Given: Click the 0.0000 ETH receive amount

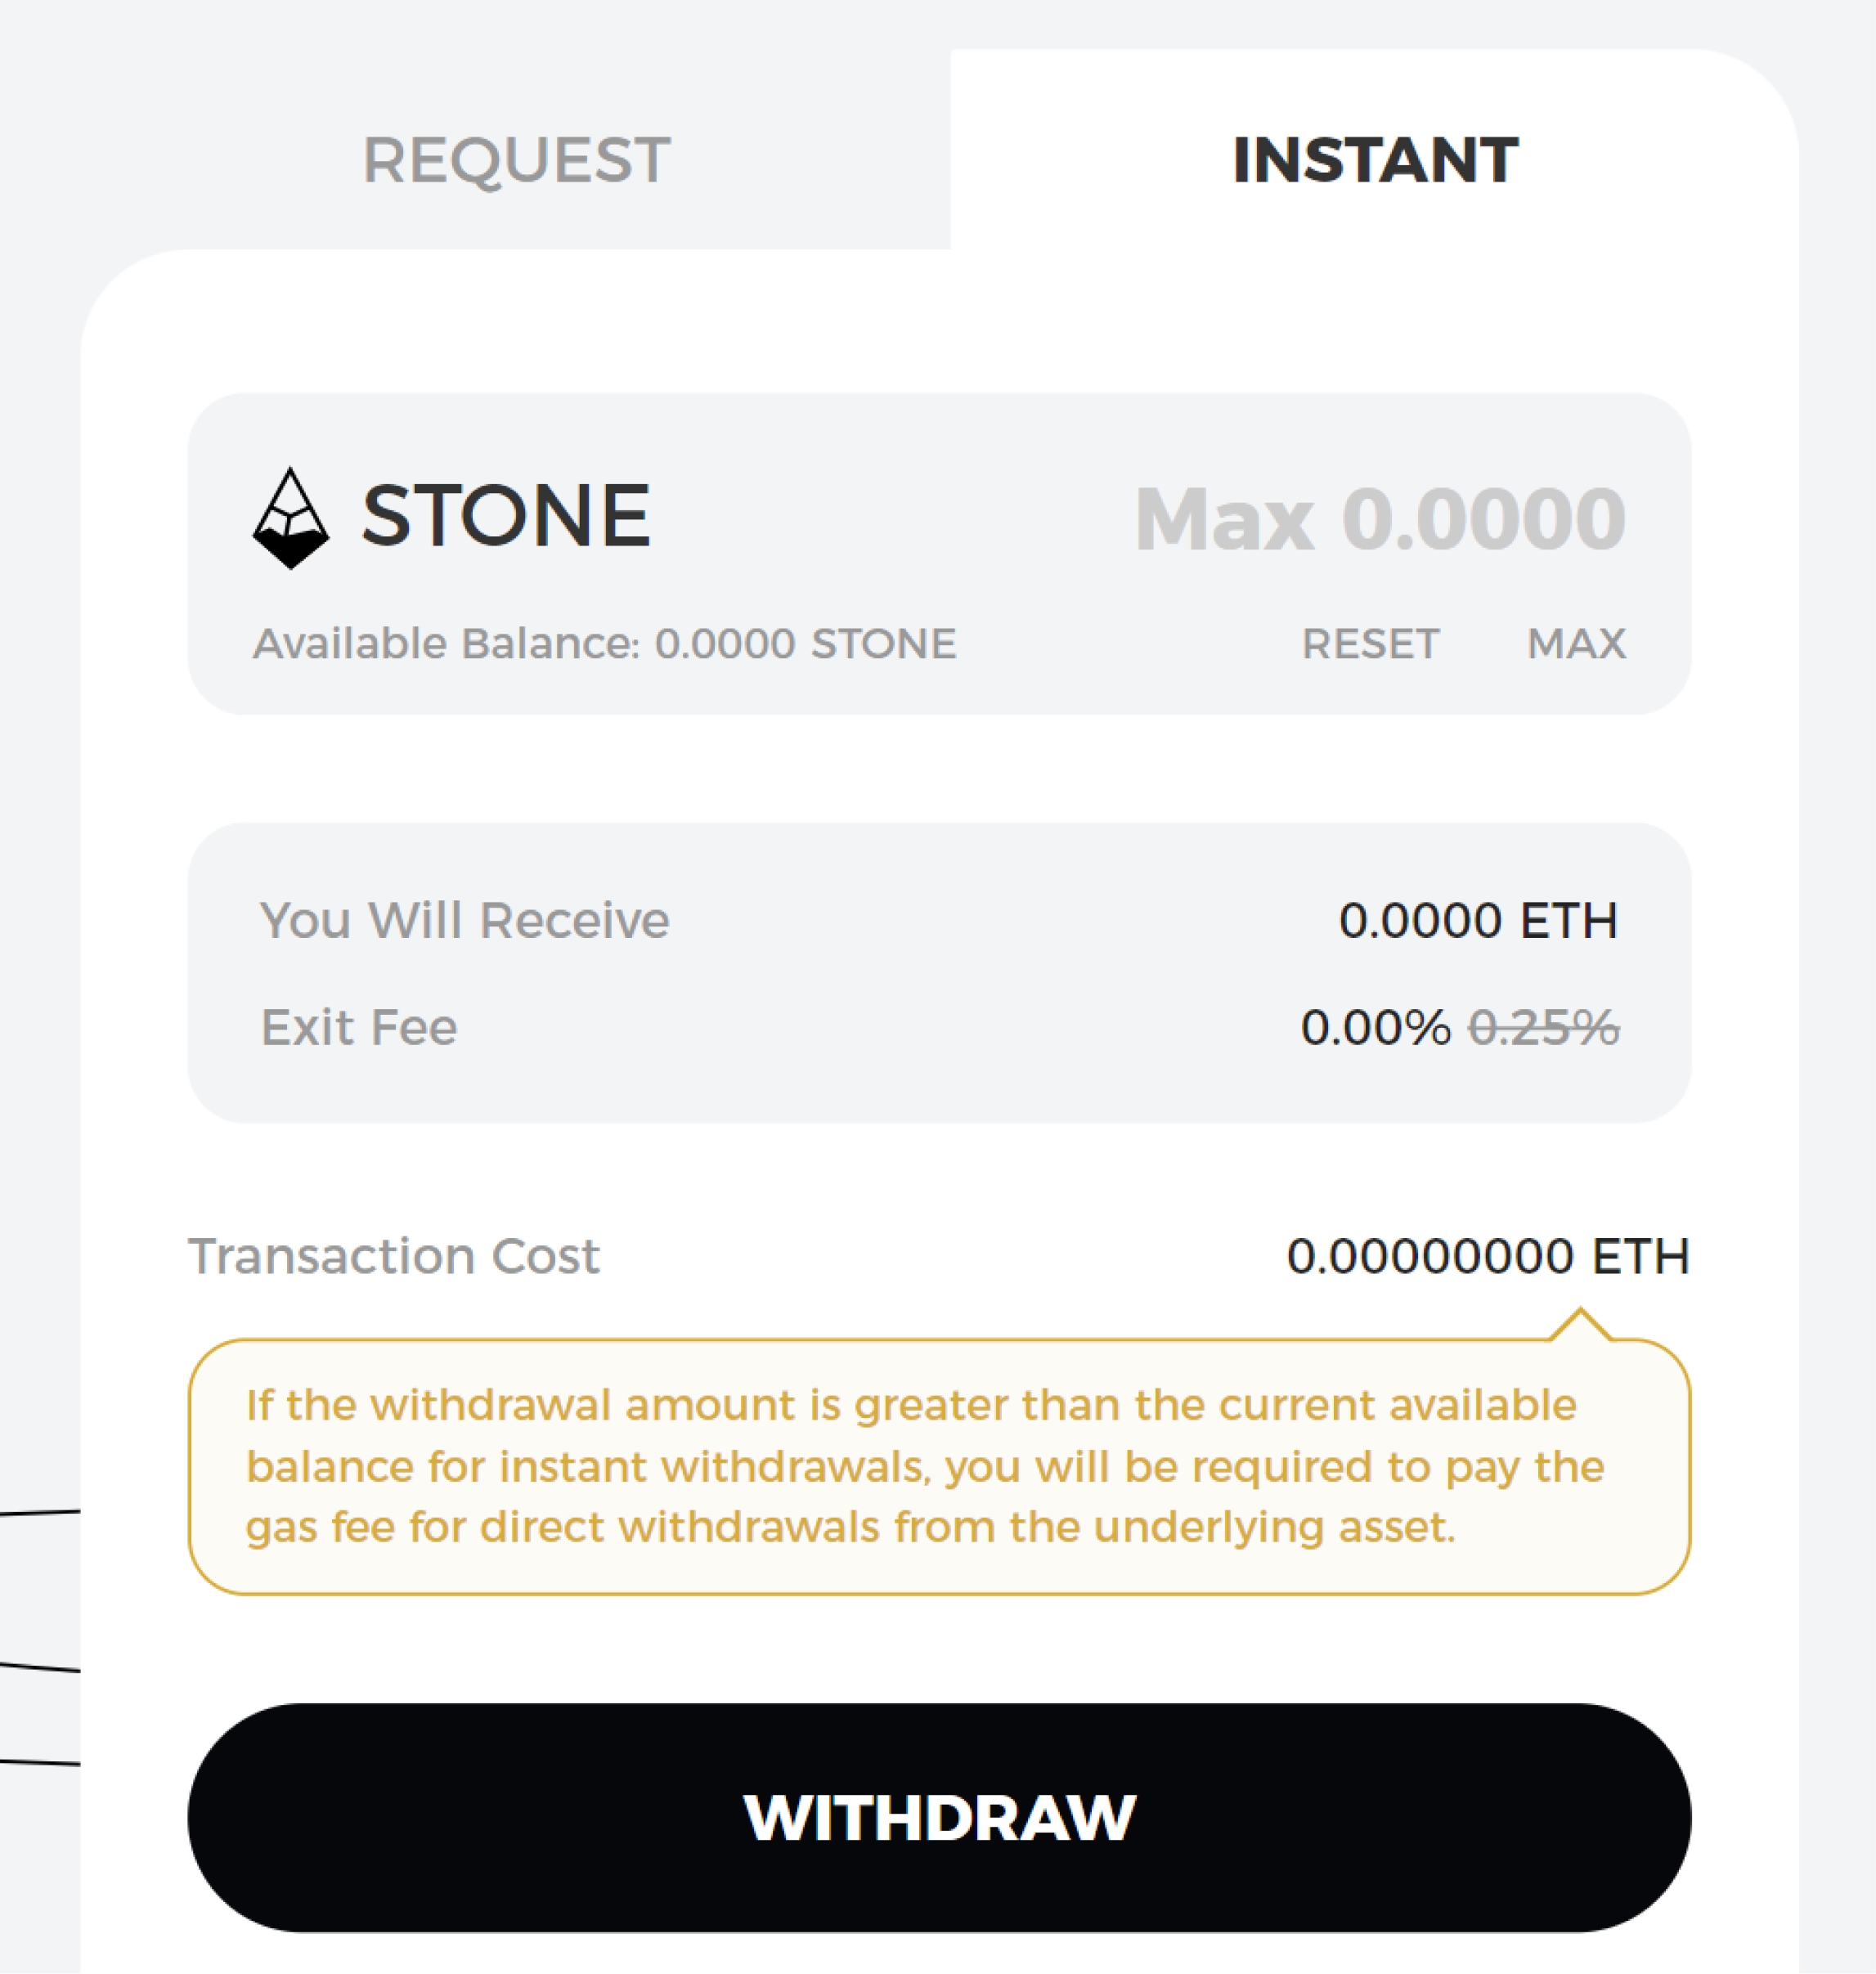Looking at the screenshot, I should coord(1477,920).
